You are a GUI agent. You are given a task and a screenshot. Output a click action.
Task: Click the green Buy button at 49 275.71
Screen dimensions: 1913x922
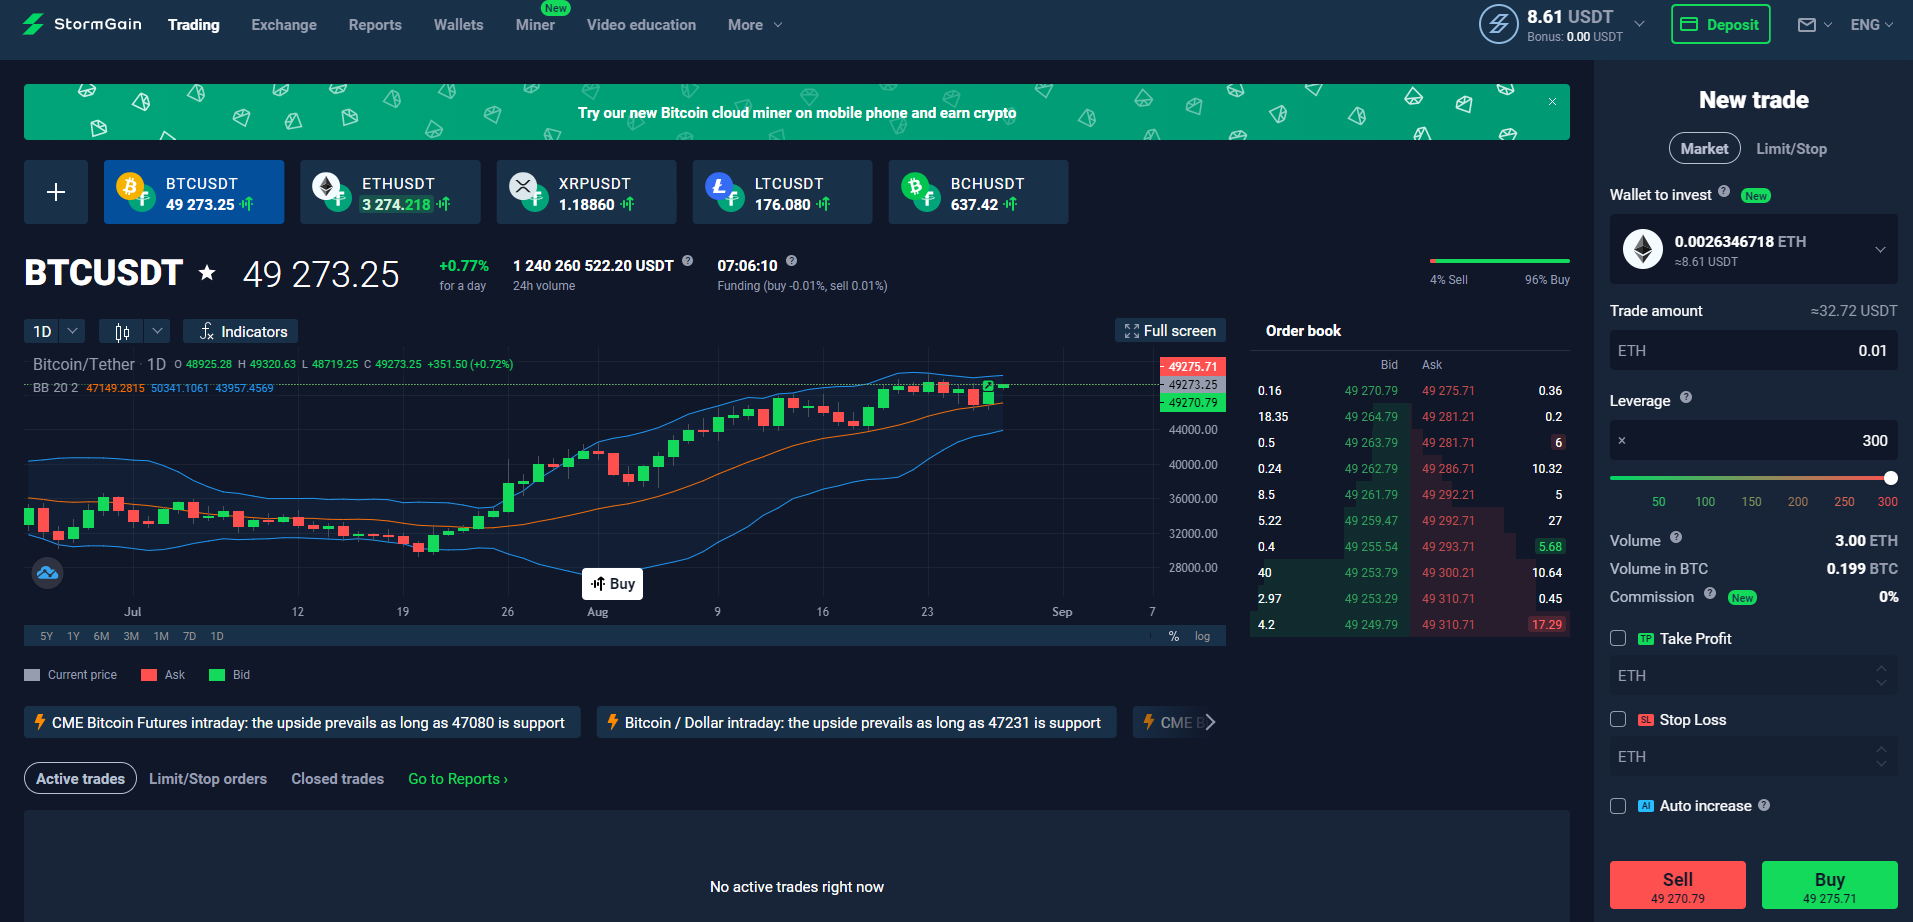coord(1830,885)
